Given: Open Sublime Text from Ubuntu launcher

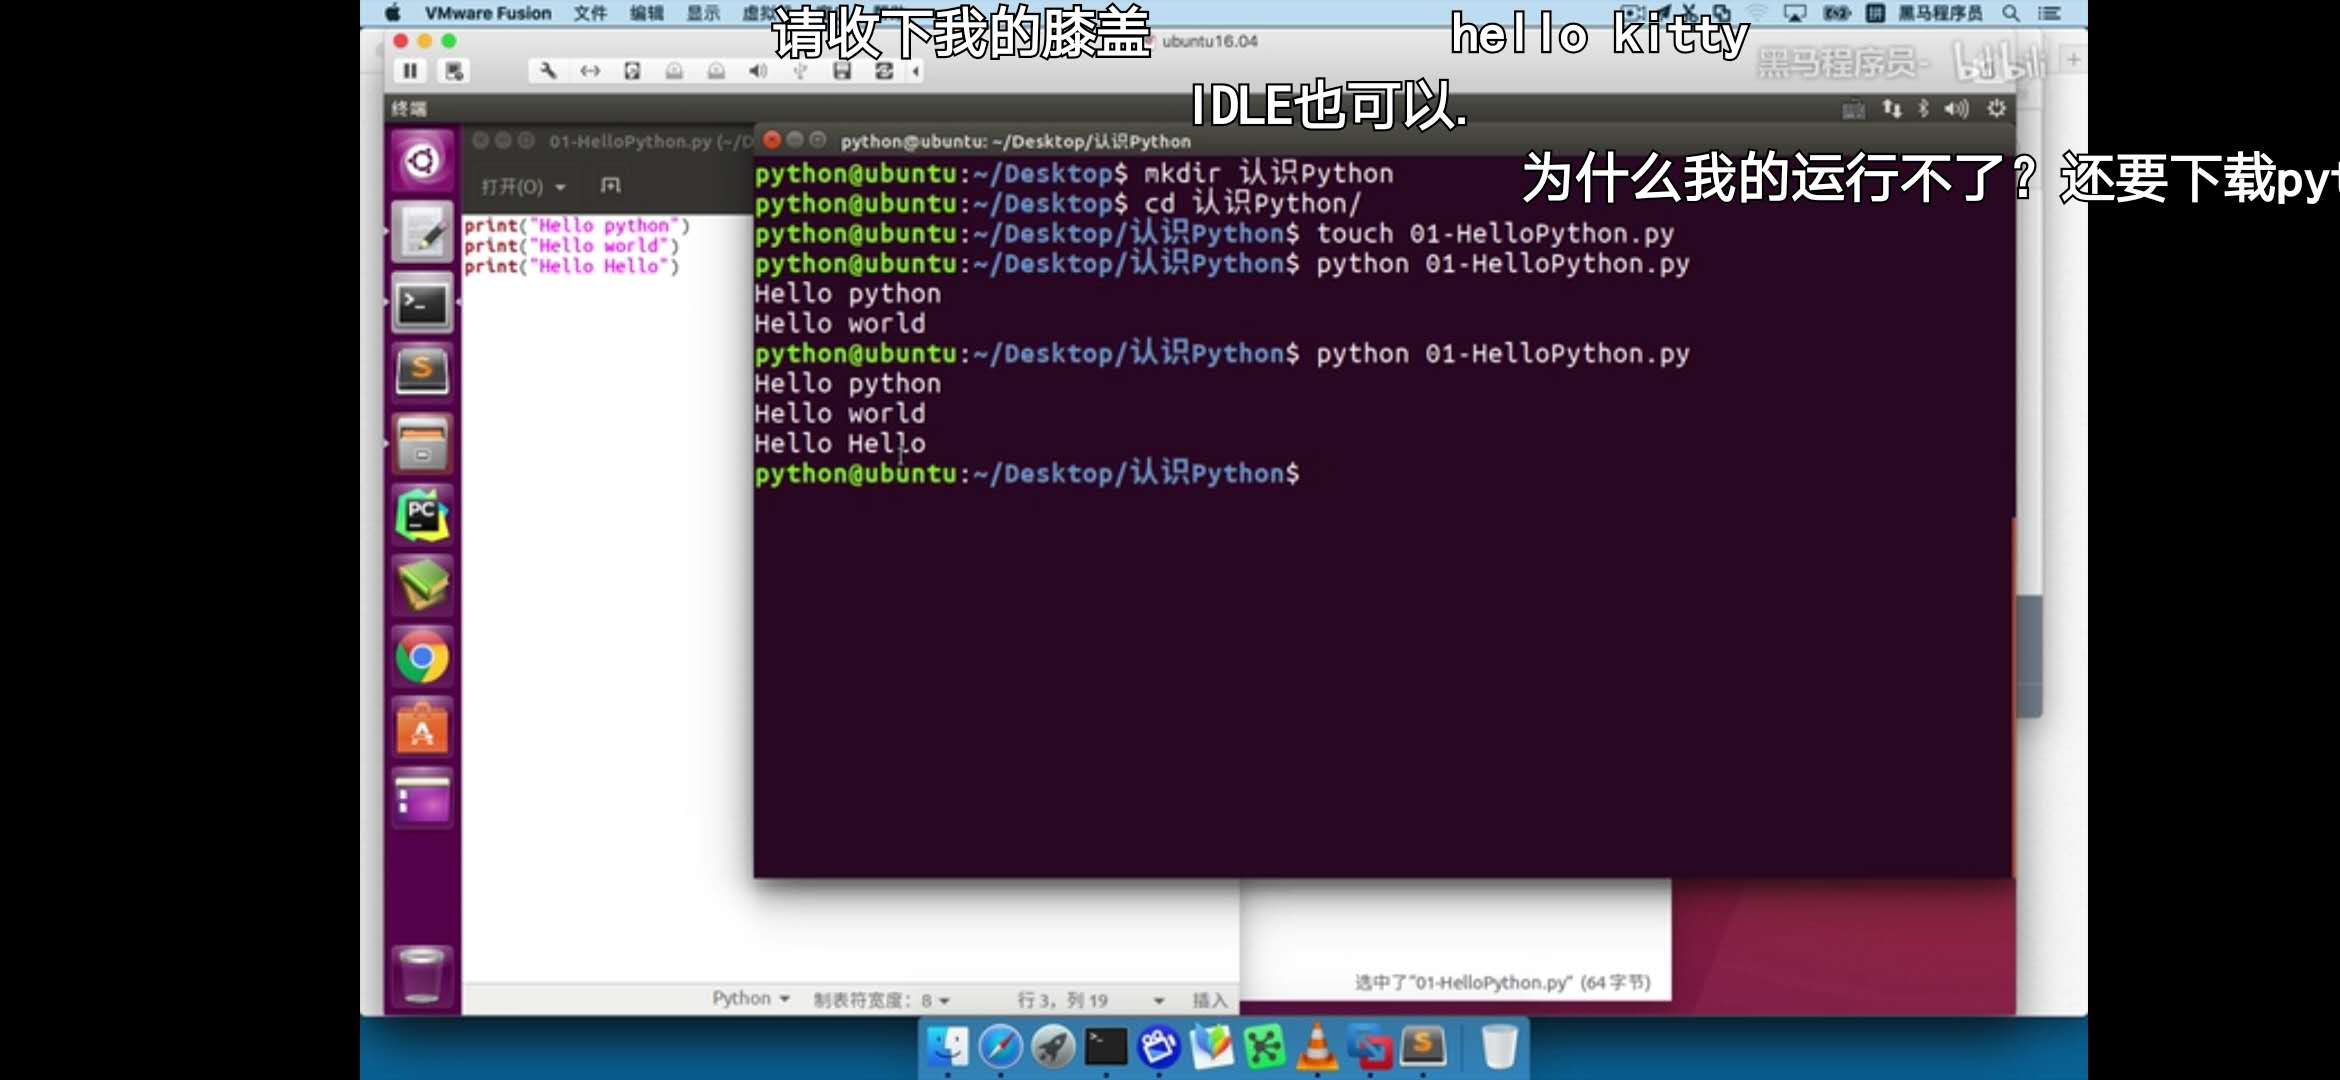Looking at the screenshot, I should pos(422,372).
